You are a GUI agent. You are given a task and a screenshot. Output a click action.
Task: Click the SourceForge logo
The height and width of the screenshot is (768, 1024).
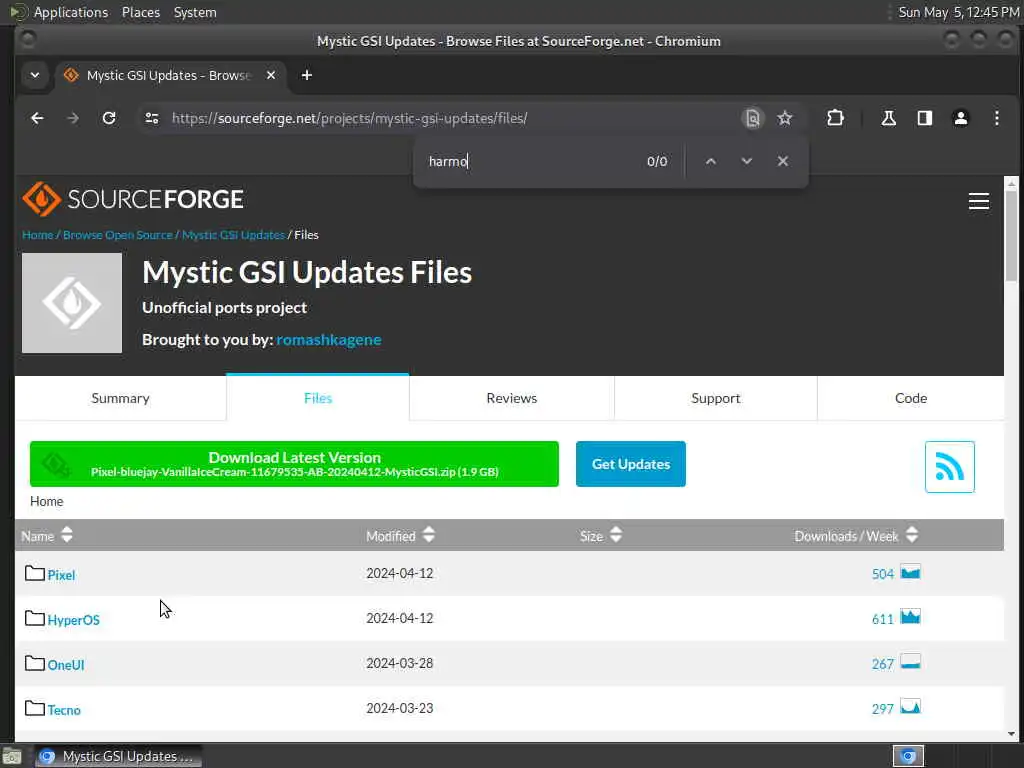(x=133, y=199)
